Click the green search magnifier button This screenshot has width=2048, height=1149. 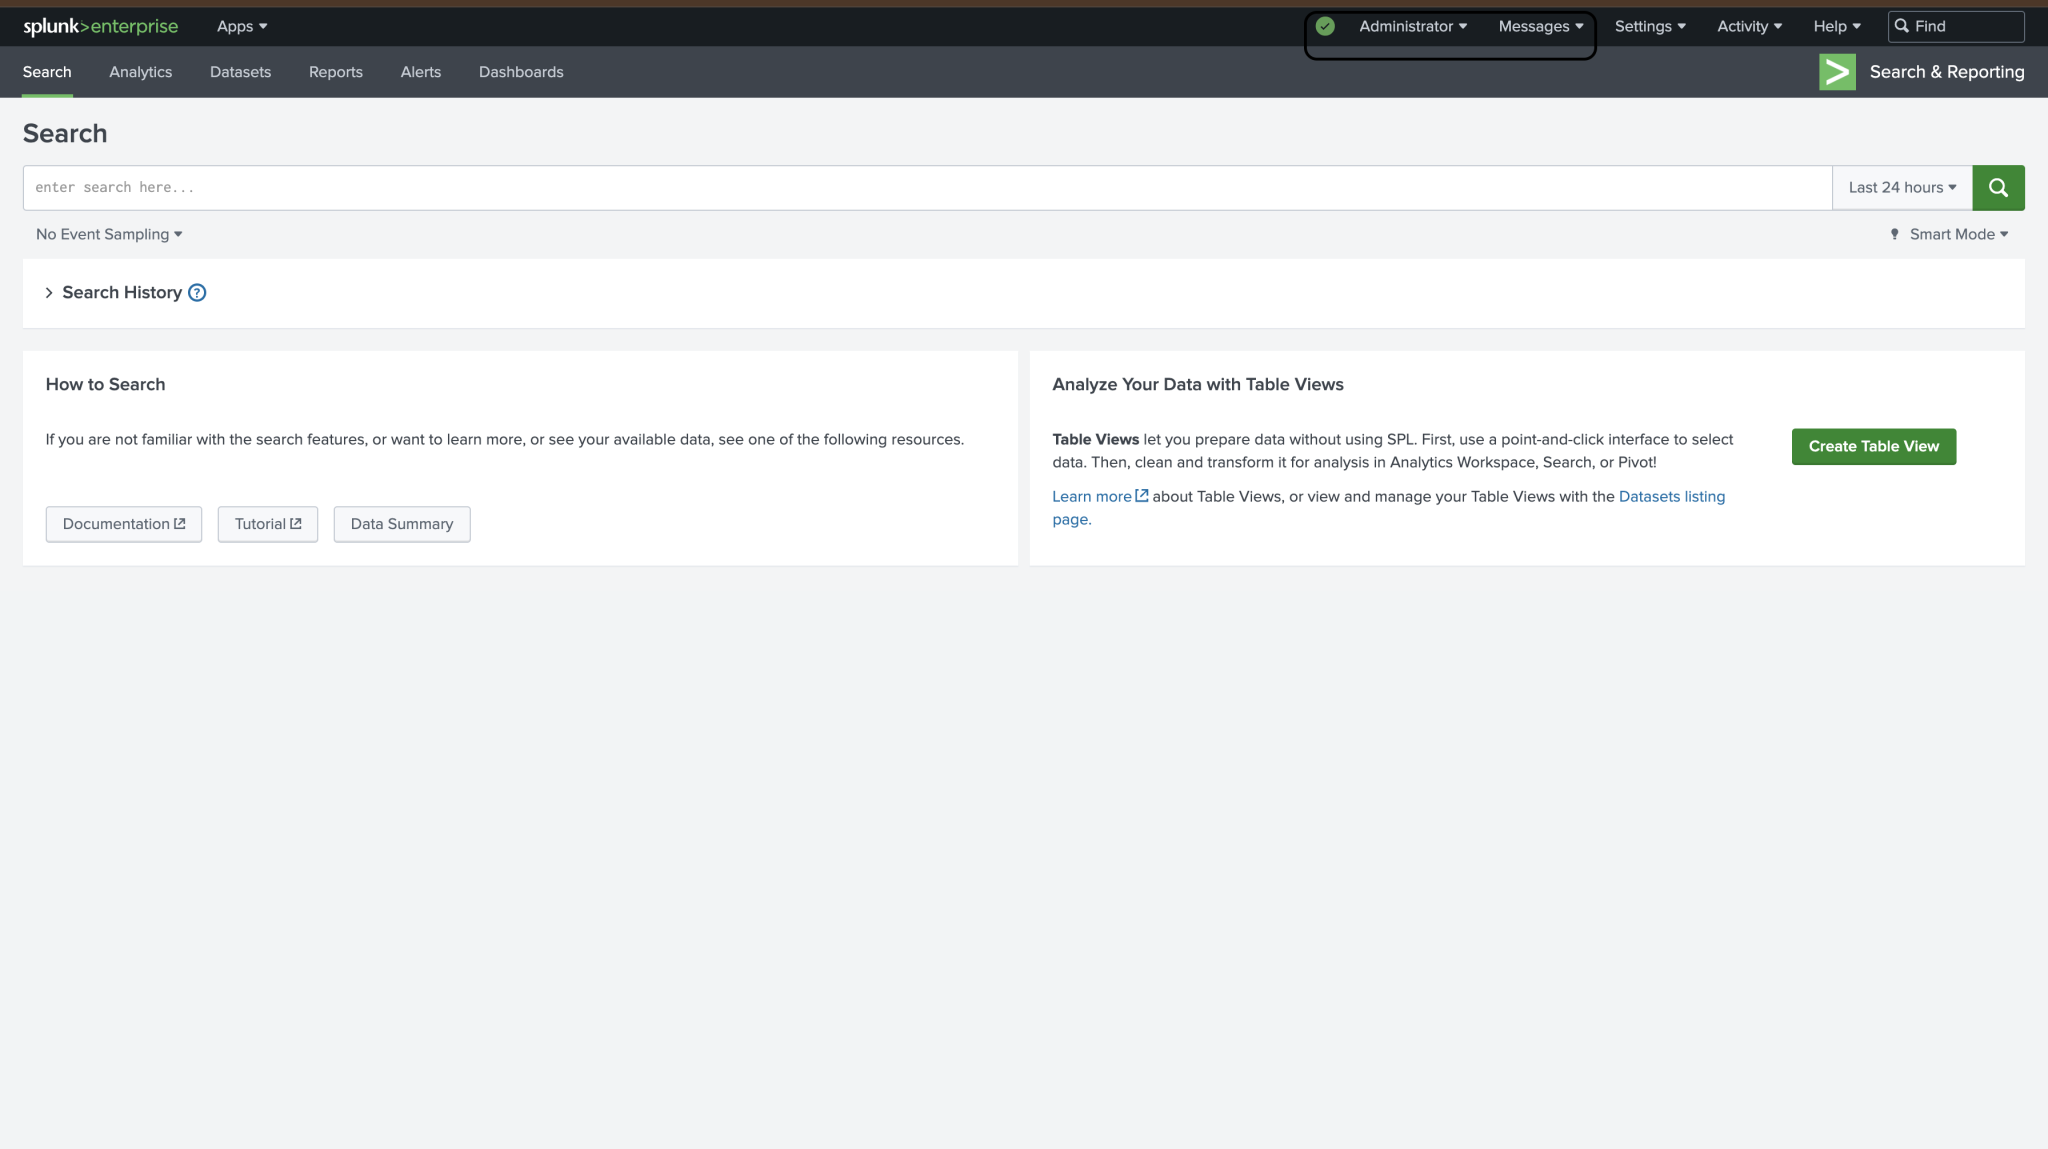(1998, 187)
